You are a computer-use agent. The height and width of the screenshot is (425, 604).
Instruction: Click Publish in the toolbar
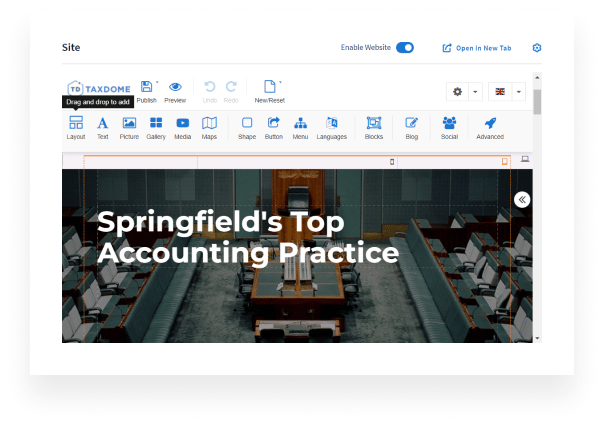click(147, 91)
